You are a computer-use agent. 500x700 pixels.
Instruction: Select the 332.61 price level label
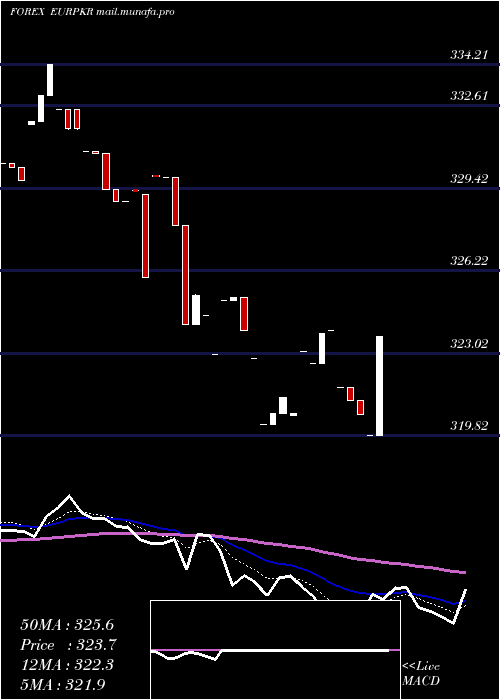tap(469, 96)
